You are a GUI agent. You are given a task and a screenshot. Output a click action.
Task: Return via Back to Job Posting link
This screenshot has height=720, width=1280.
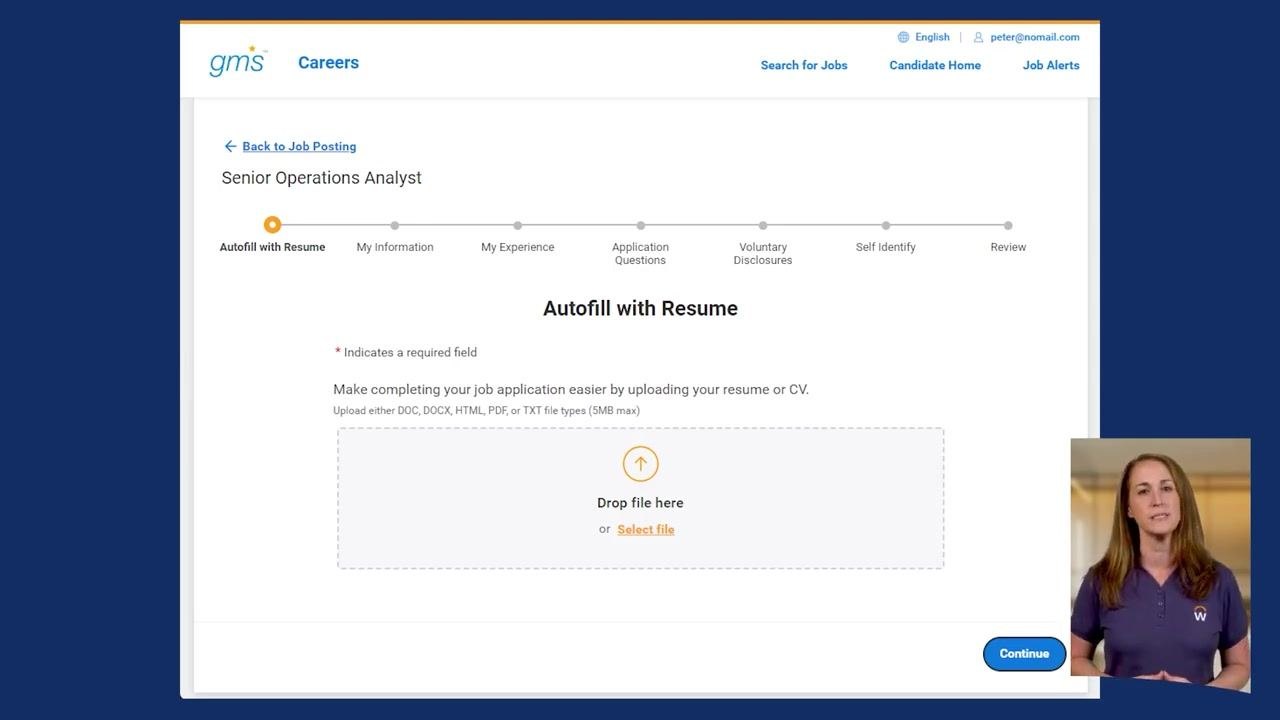click(x=299, y=146)
